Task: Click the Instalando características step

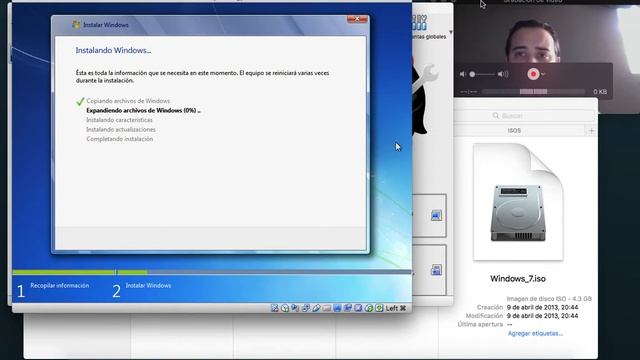Action: tap(119, 120)
